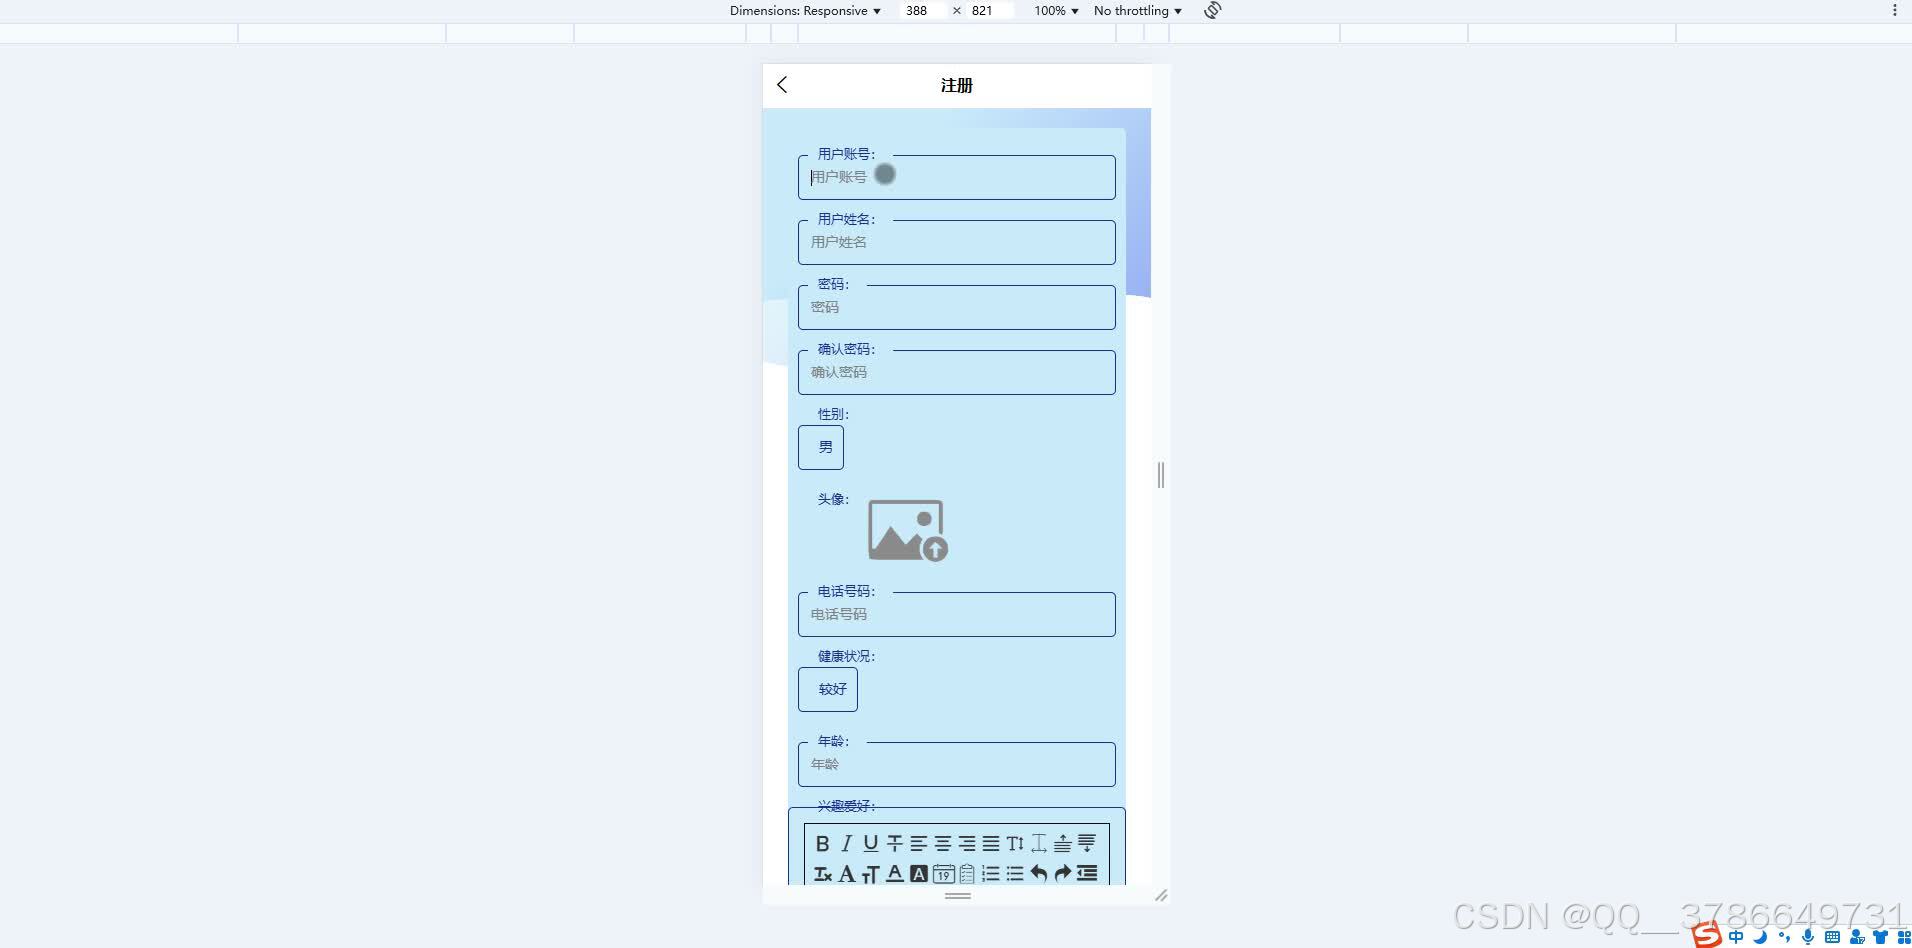
Task: Undo the last editor change
Action: [x=1038, y=874]
